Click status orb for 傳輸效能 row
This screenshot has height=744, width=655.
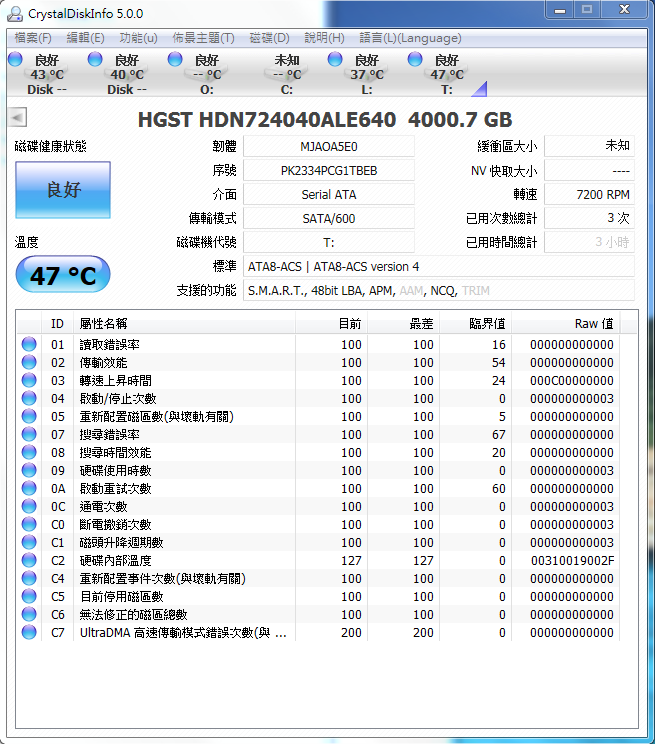pyautogui.click(x=29, y=362)
